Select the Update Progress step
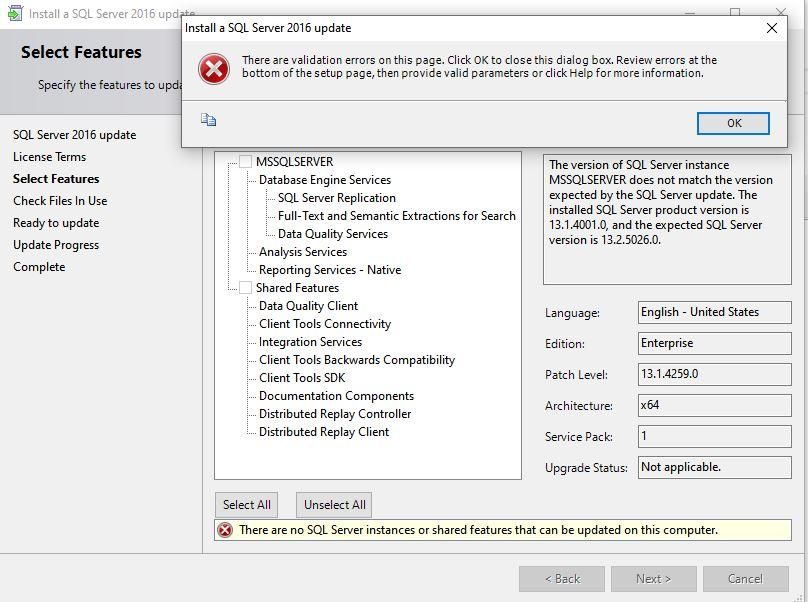This screenshot has width=808, height=602. (x=56, y=245)
